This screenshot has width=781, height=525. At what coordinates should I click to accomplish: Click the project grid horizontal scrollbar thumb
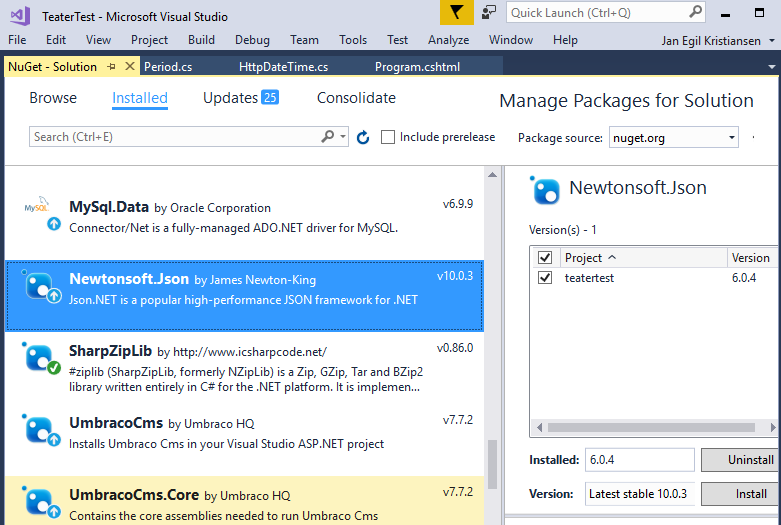coord(651,427)
